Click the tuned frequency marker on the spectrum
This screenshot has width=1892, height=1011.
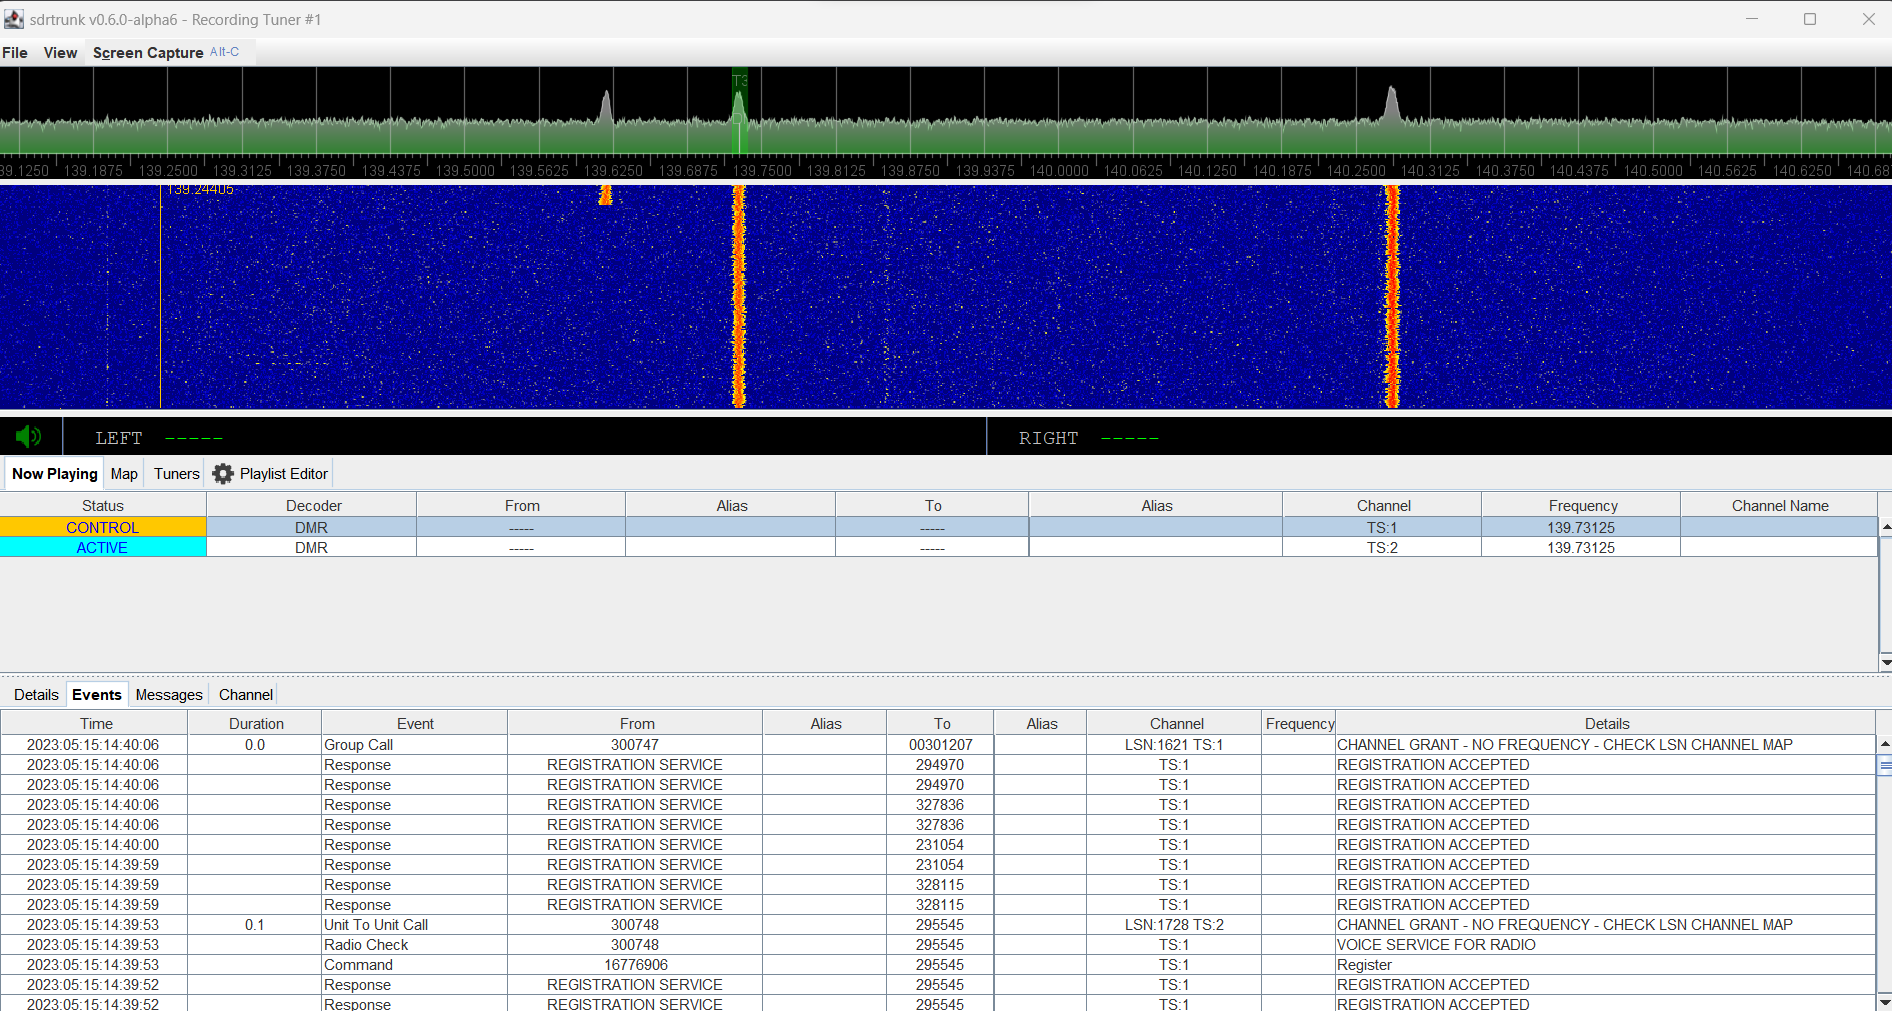click(x=740, y=110)
